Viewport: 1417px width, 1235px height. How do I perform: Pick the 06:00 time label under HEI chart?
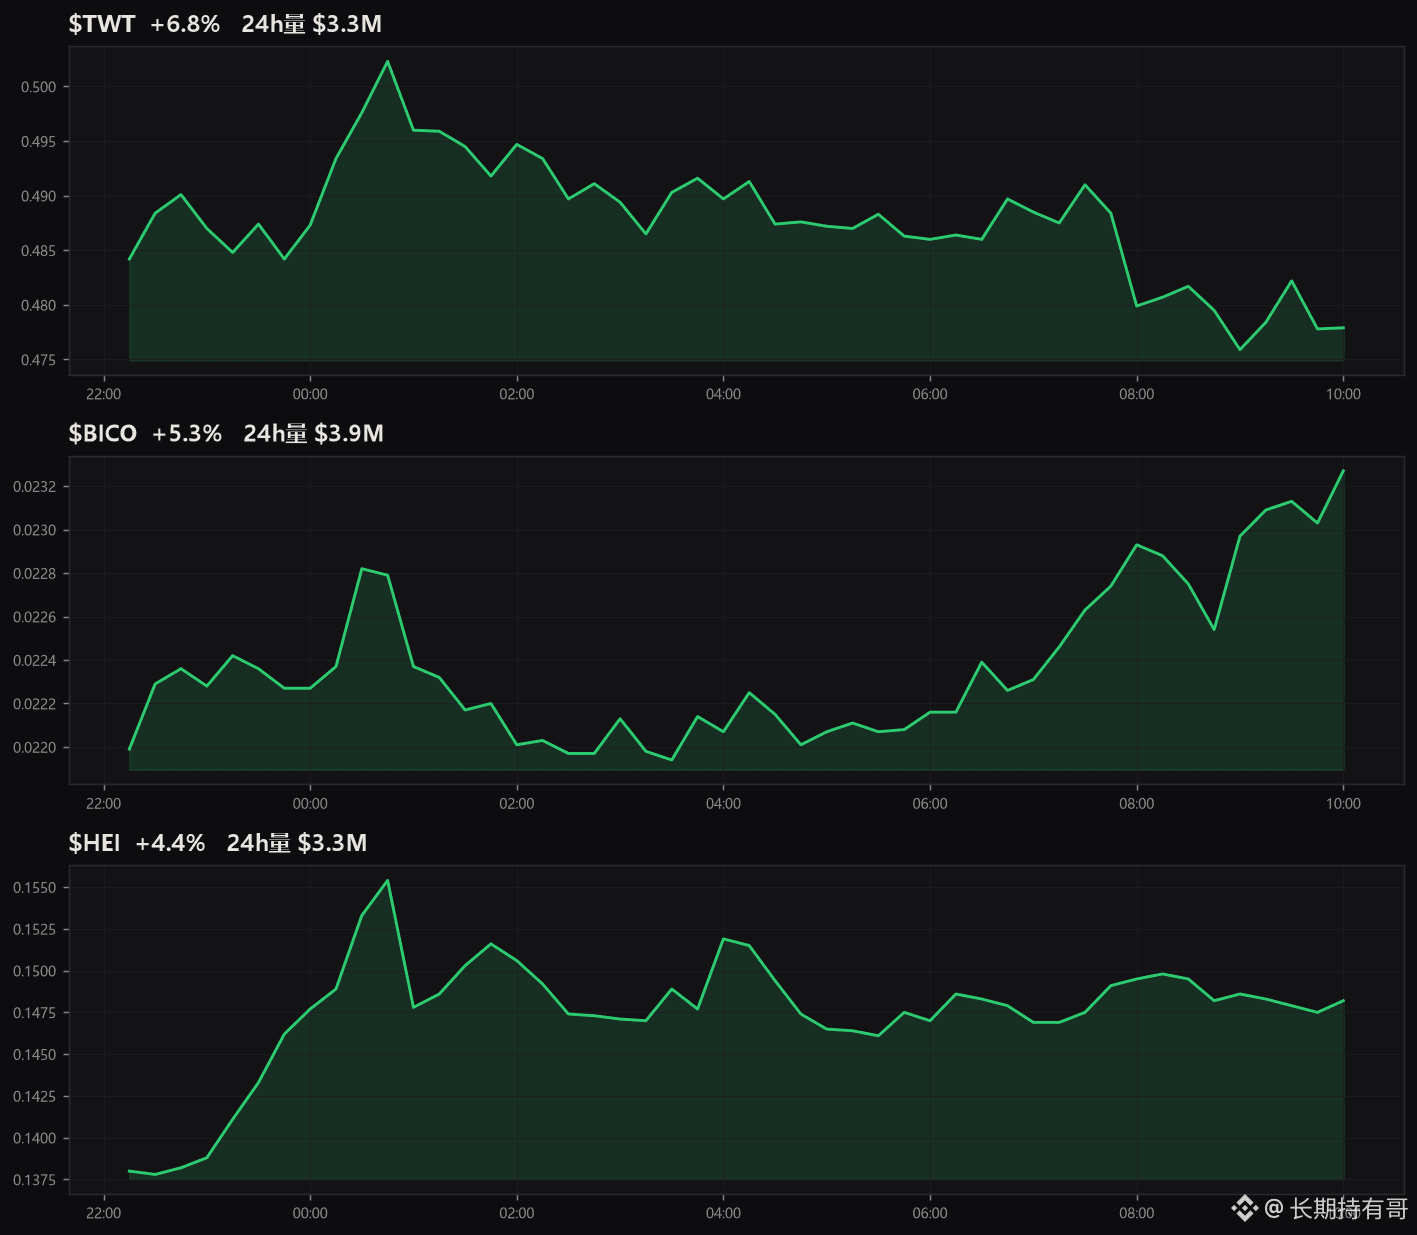point(930,1213)
